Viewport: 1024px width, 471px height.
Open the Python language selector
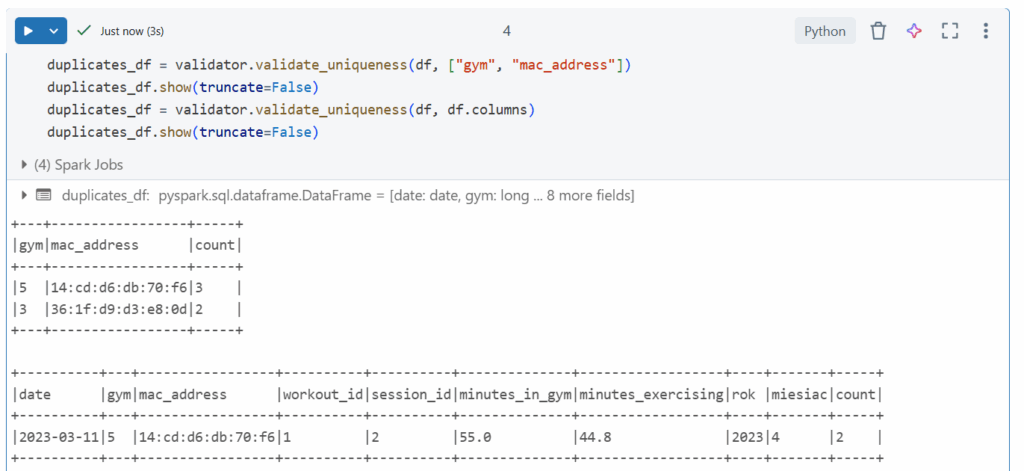(825, 31)
